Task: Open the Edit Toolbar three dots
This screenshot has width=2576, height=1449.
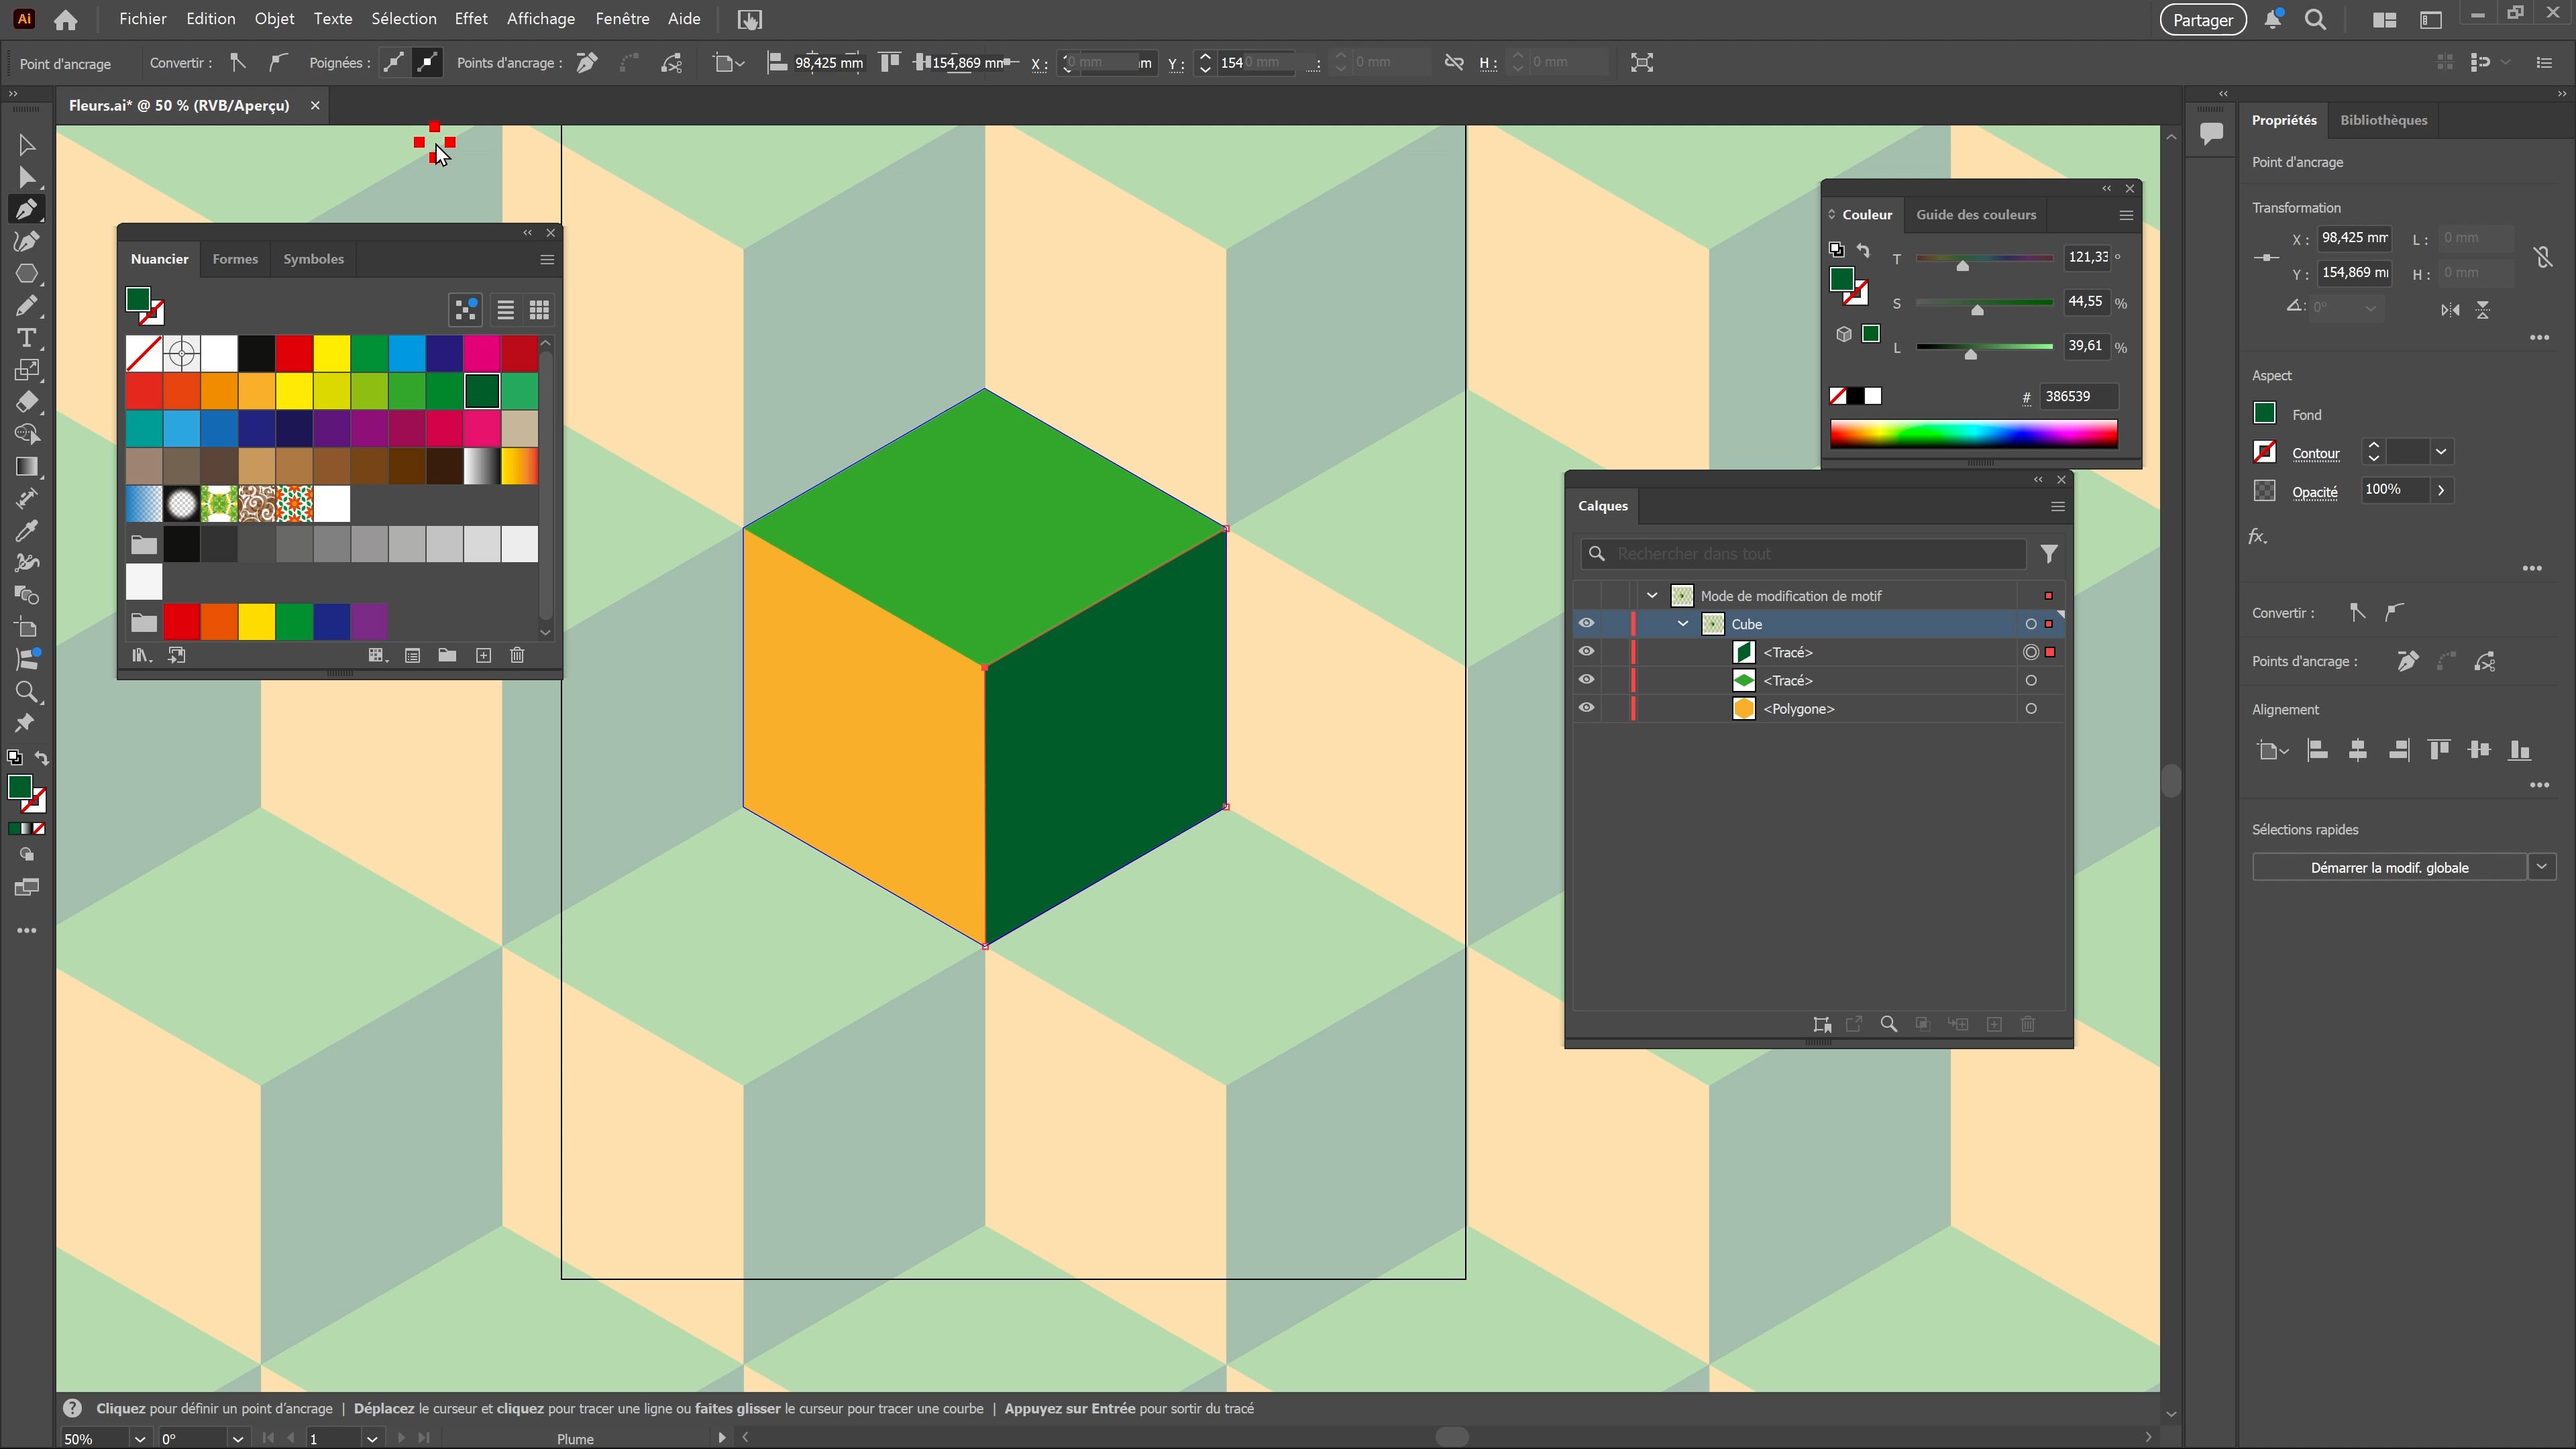Action: pyautogui.click(x=27, y=931)
